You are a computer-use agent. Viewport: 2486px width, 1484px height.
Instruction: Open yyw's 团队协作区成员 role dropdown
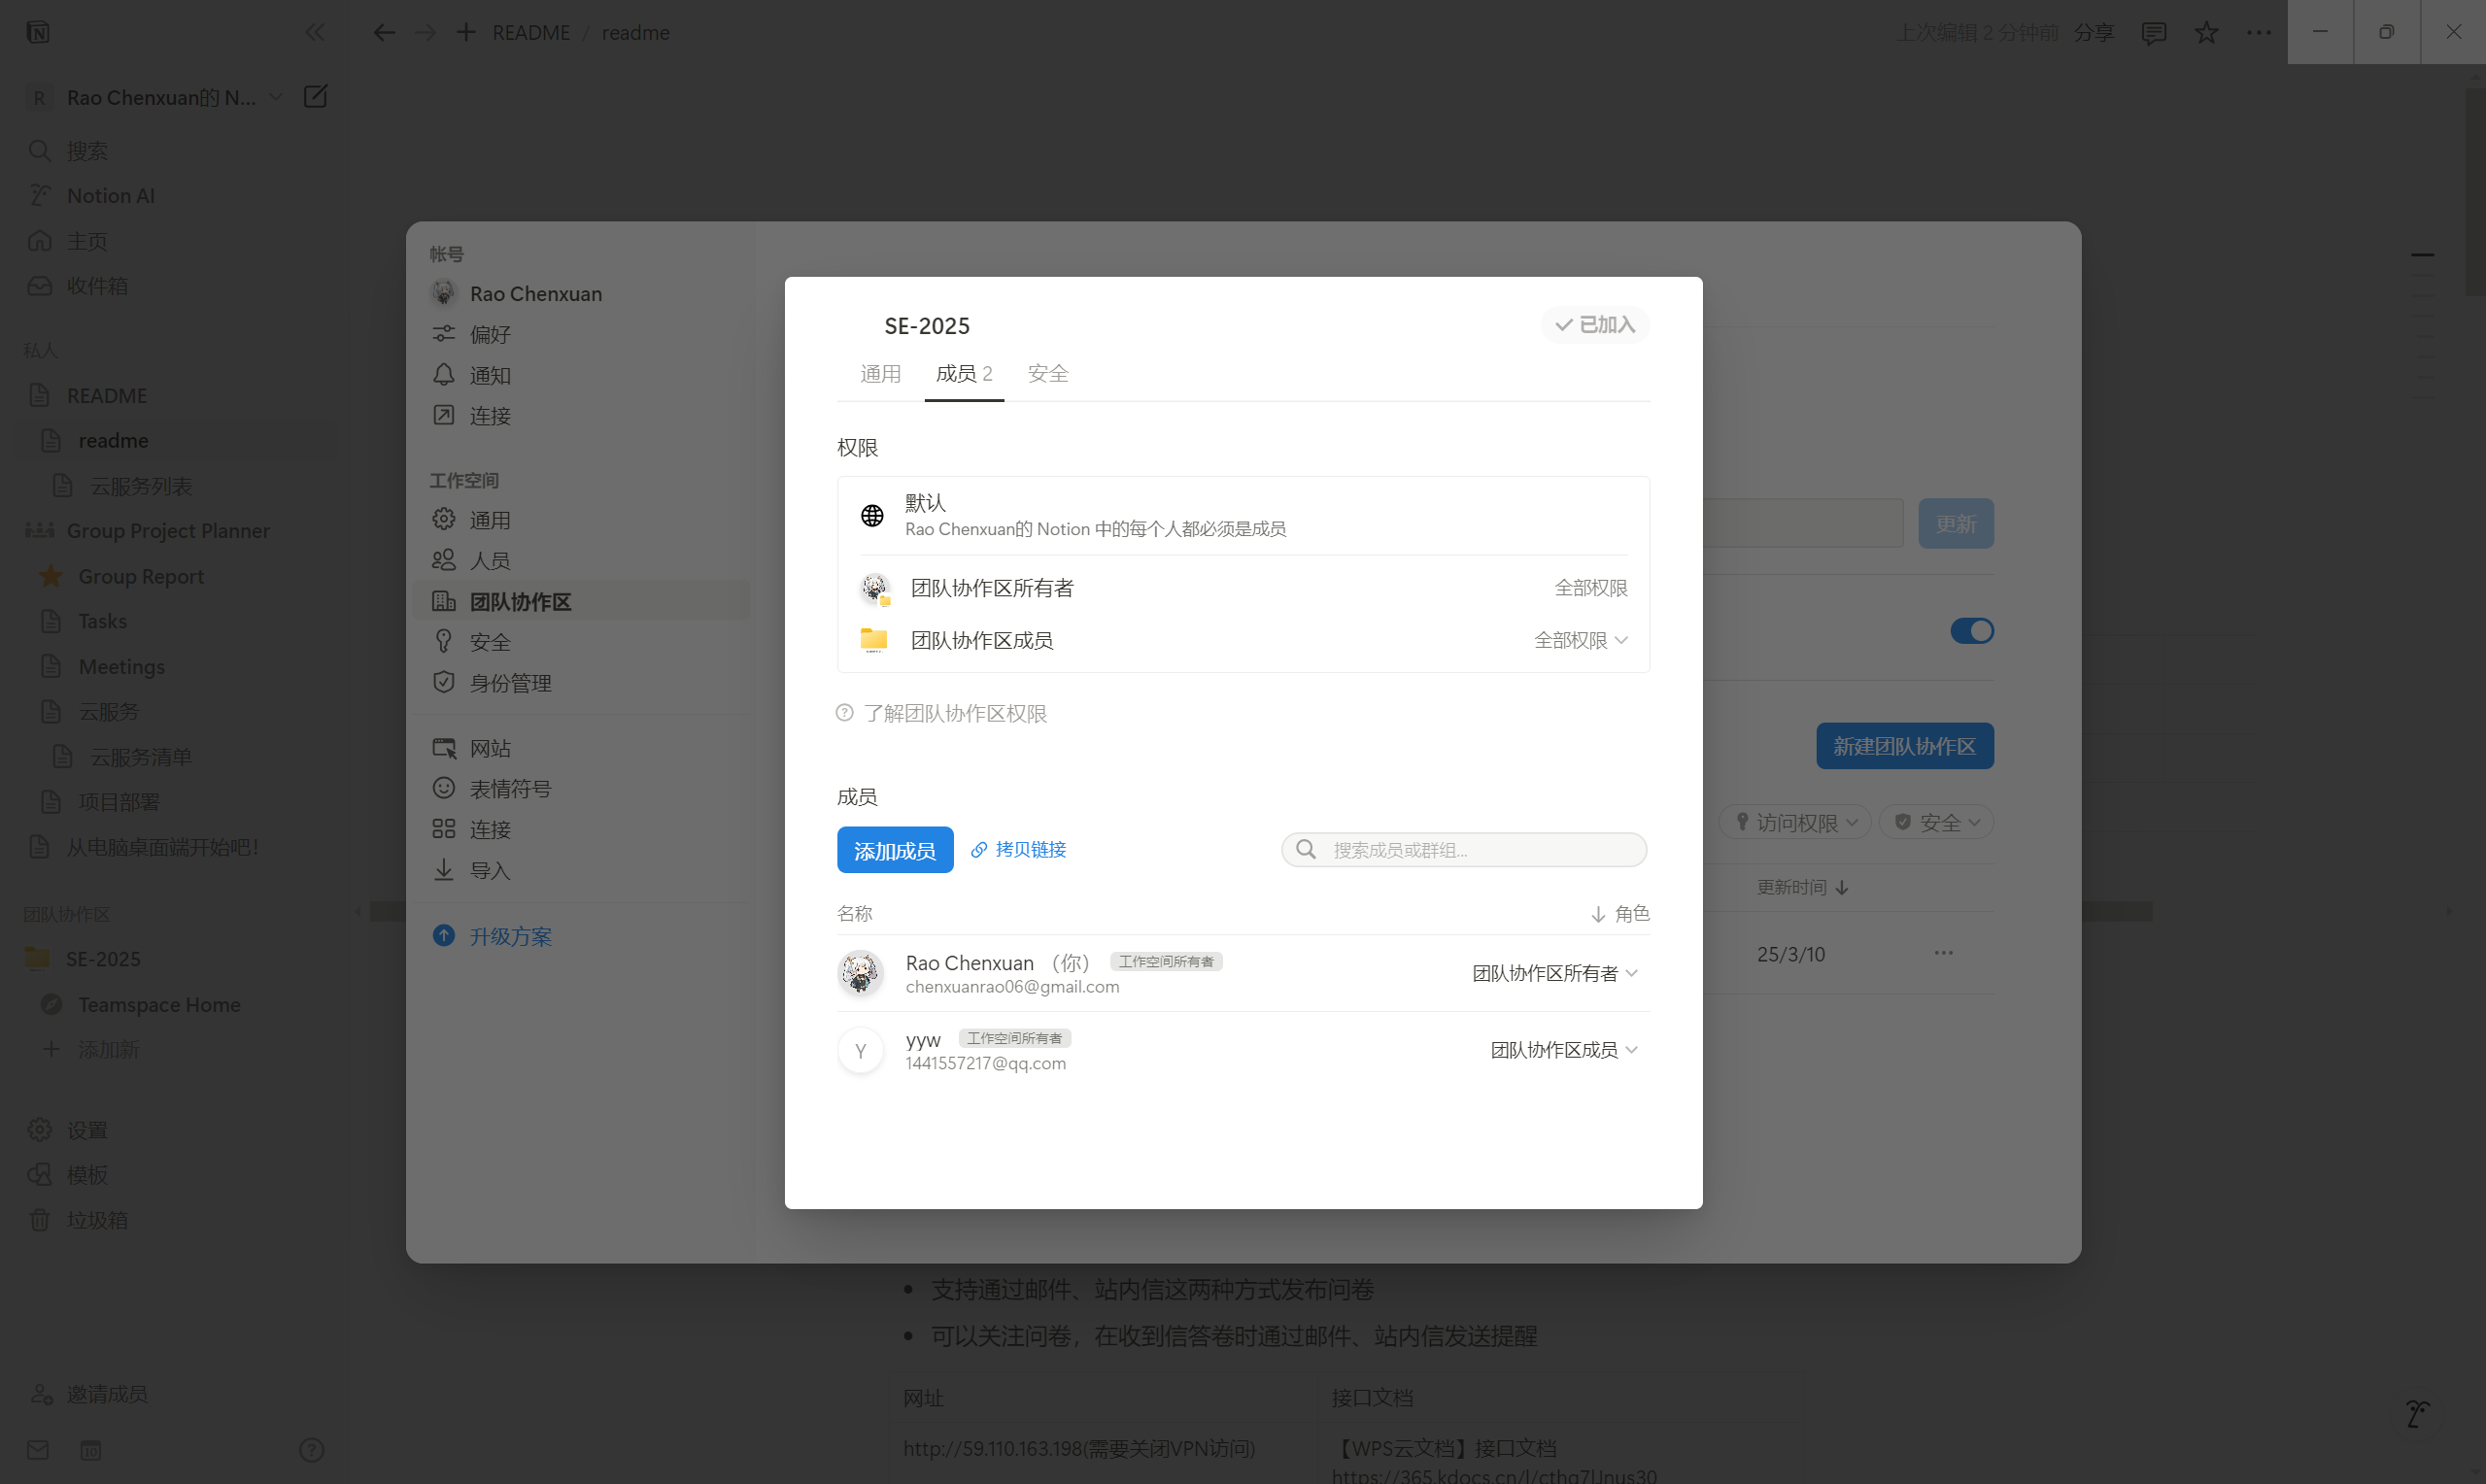click(x=1563, y=1049)
